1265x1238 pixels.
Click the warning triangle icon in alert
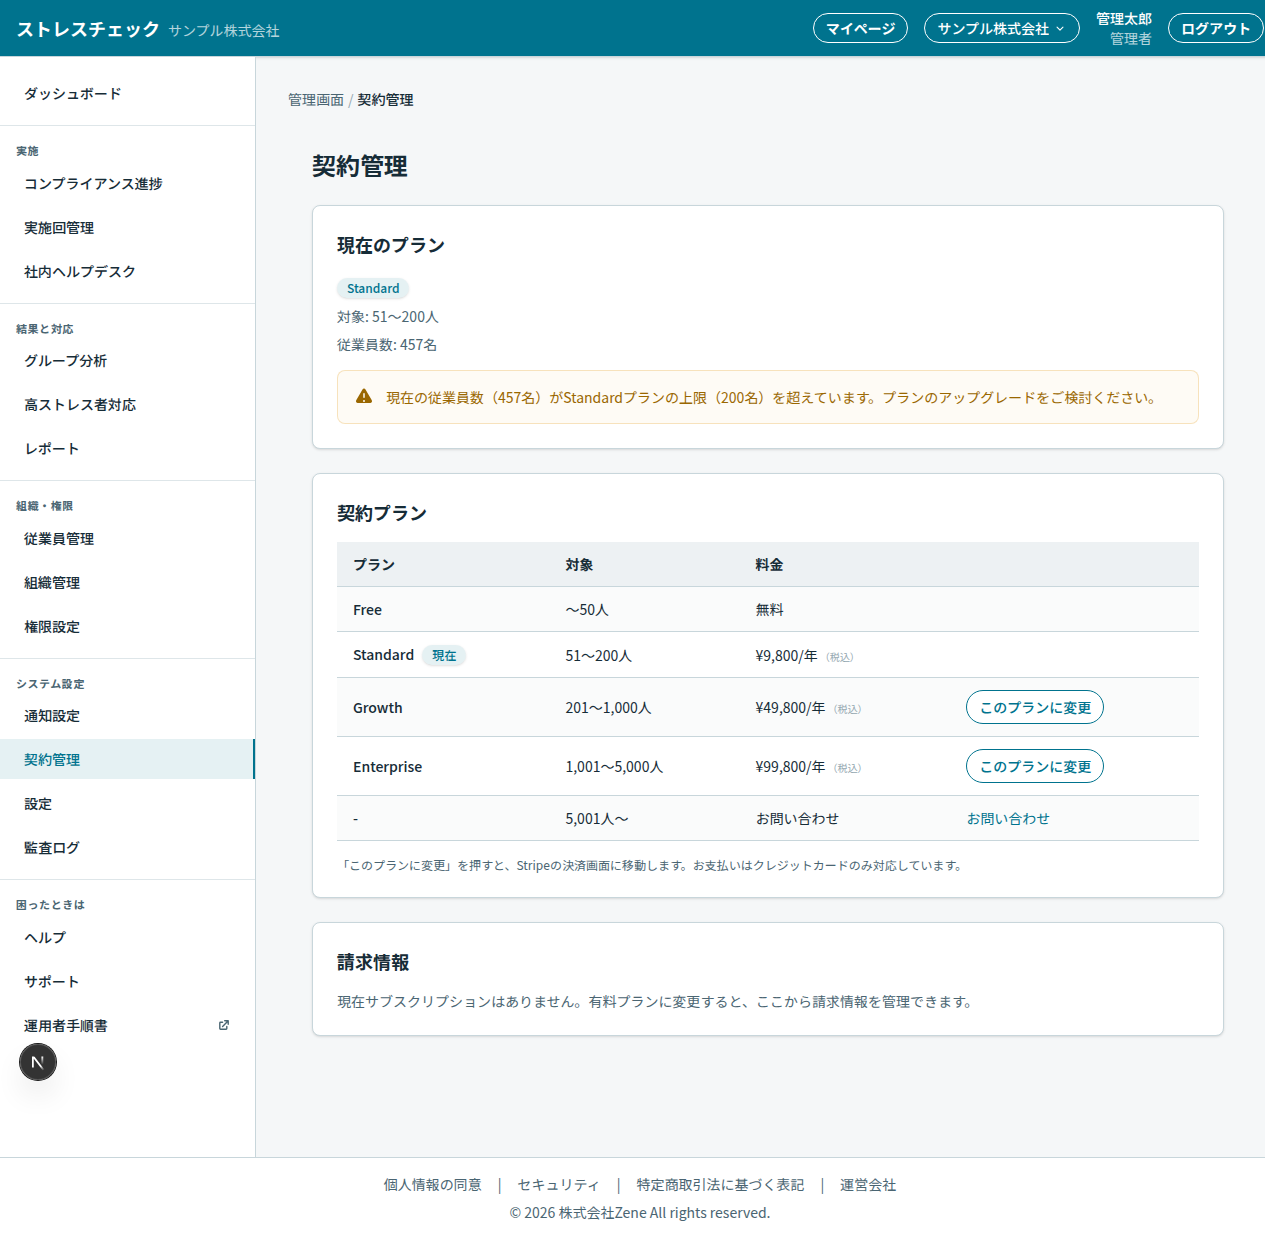pyautogui.click(x=364, y=397)
